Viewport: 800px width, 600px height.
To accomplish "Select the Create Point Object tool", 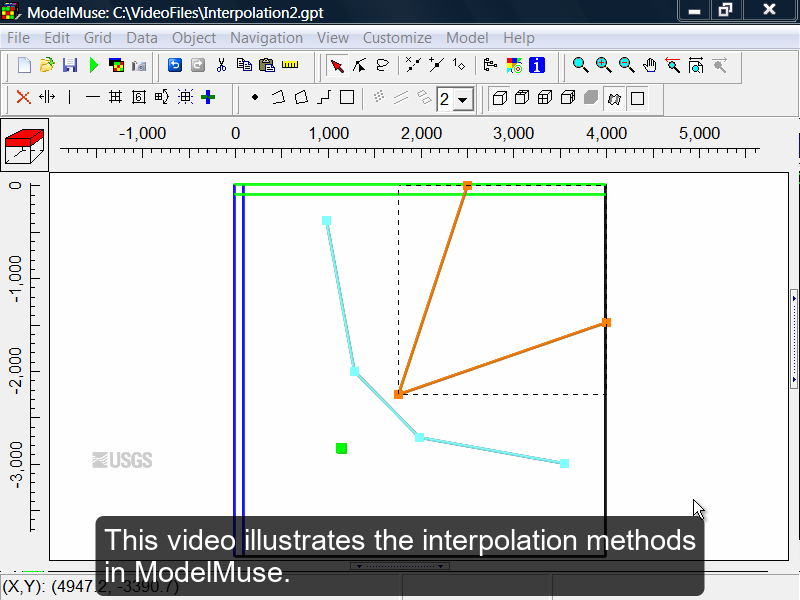I will pos(255,98).
